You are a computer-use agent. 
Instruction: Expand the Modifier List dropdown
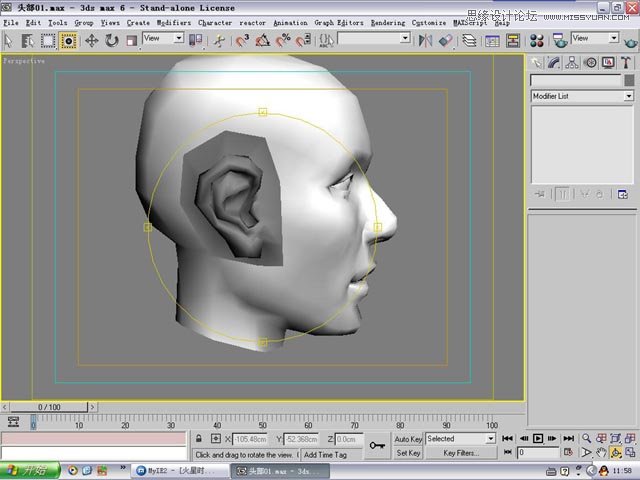[x=582, y=96]
